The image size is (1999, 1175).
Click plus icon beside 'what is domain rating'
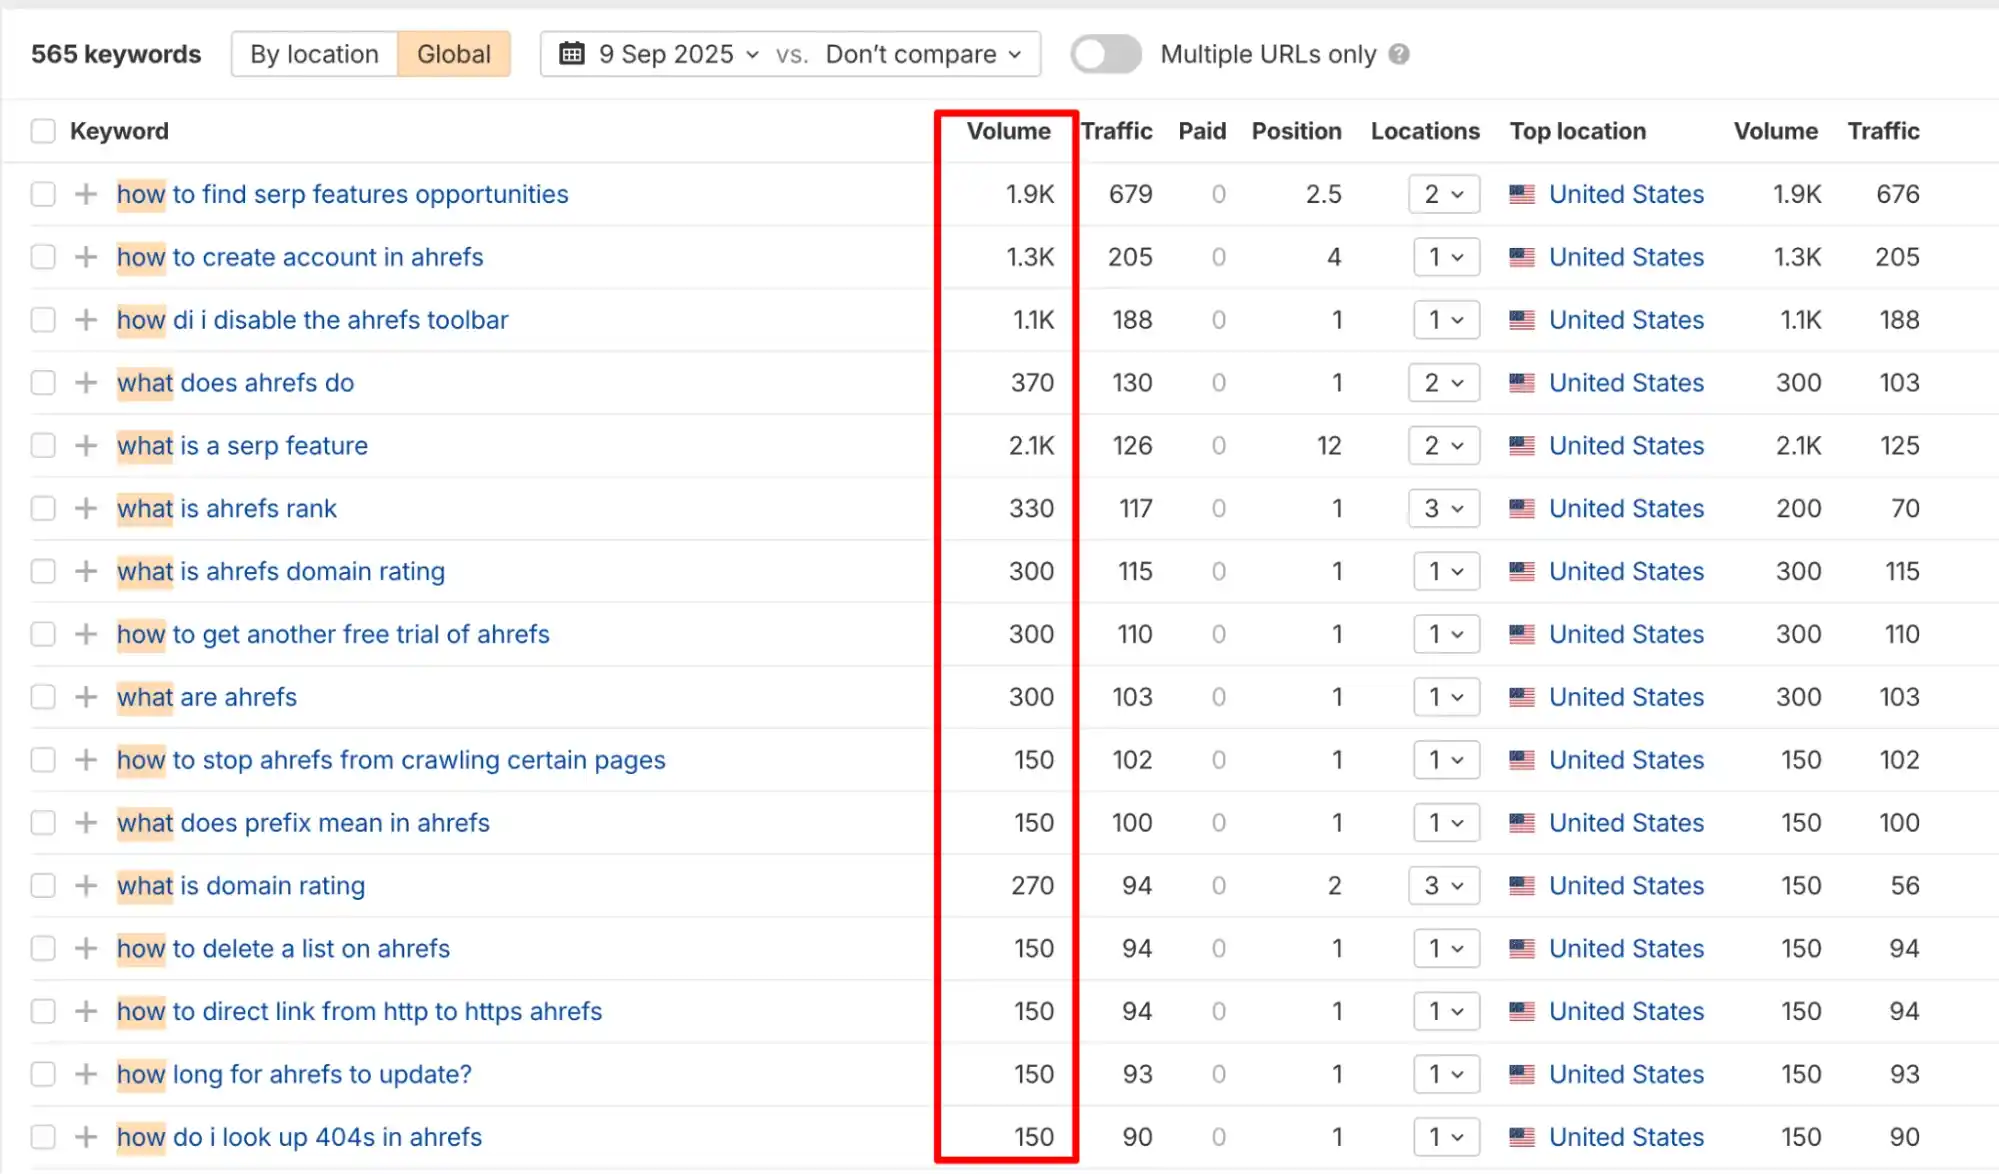pos(86,886)
